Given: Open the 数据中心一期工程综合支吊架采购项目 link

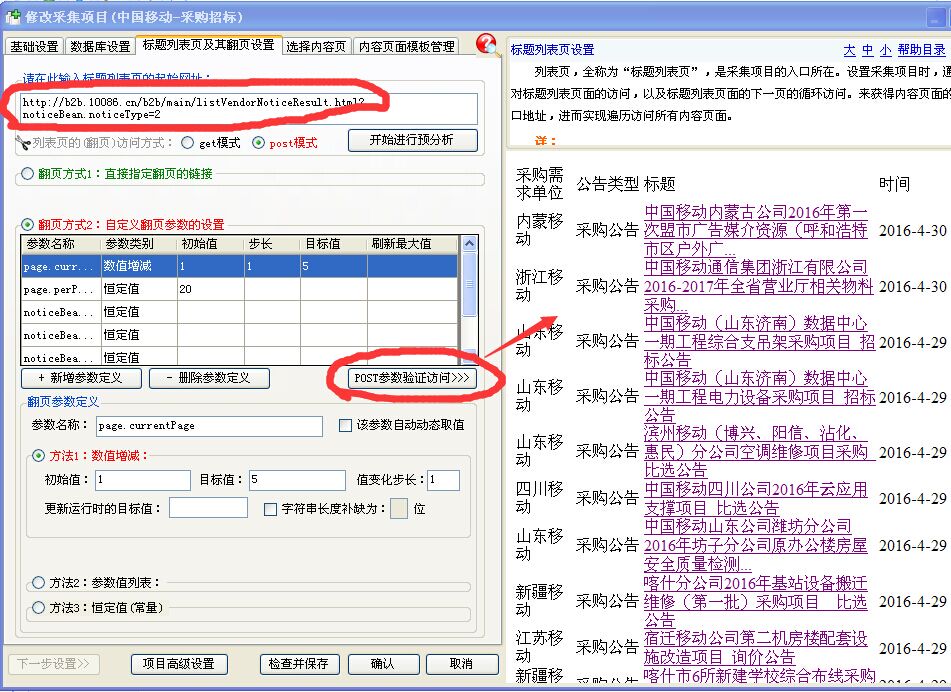Looking at the screenshot, I should click(x=759, y=341).
